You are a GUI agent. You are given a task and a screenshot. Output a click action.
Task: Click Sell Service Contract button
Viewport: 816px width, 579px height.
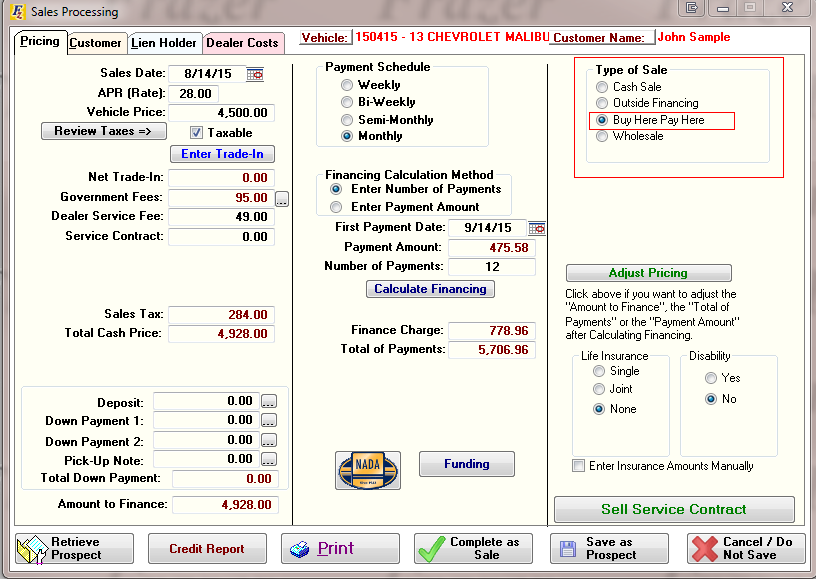pyautogui.click(x=674, y=509)
